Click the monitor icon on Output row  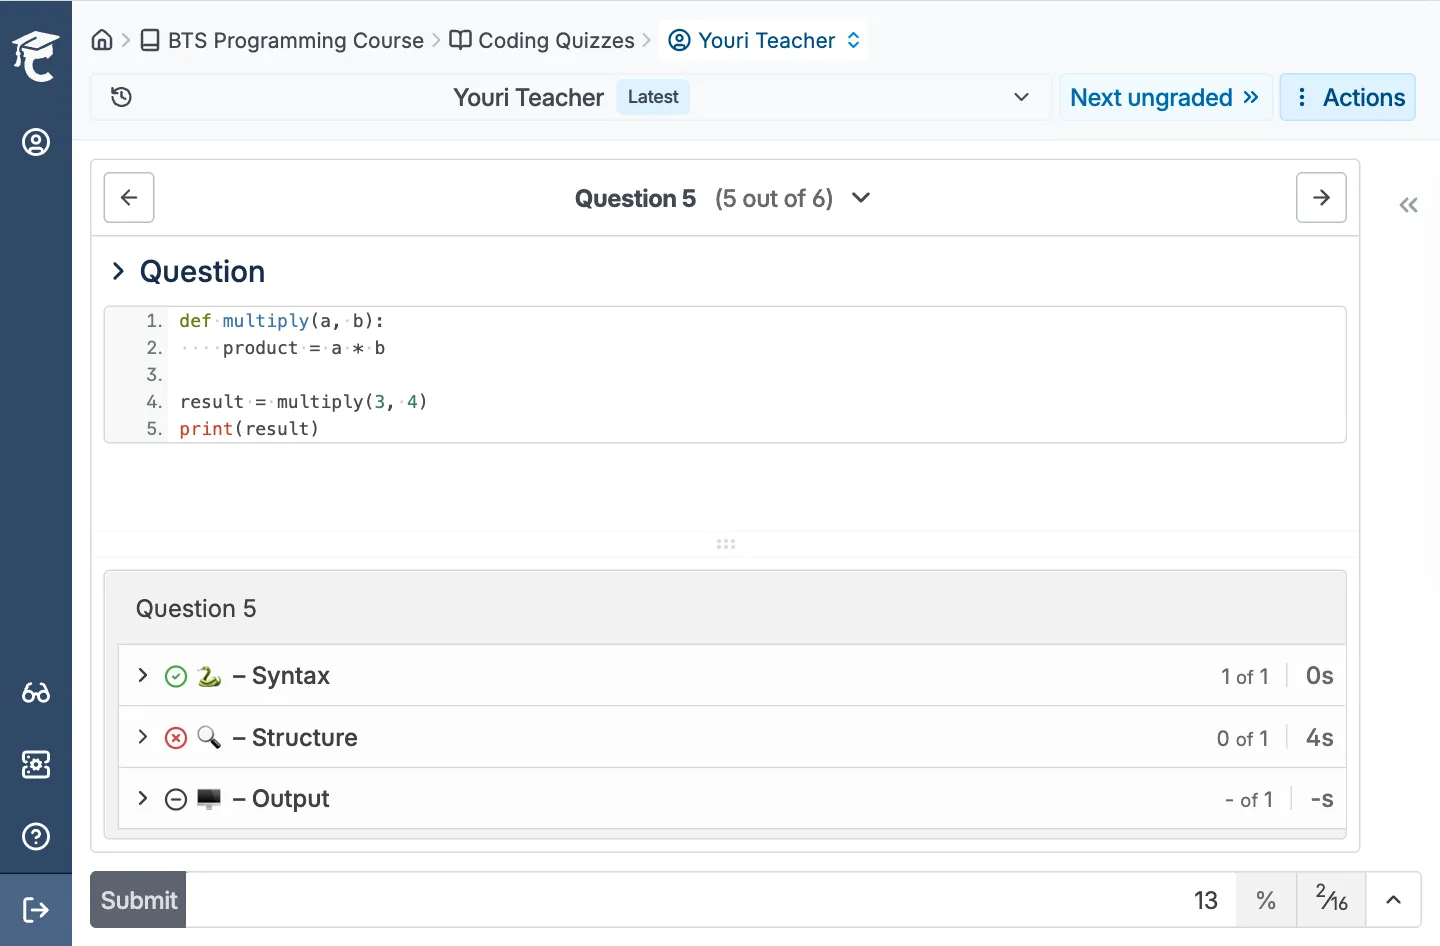pyautogui.click(x=209, y=799)
